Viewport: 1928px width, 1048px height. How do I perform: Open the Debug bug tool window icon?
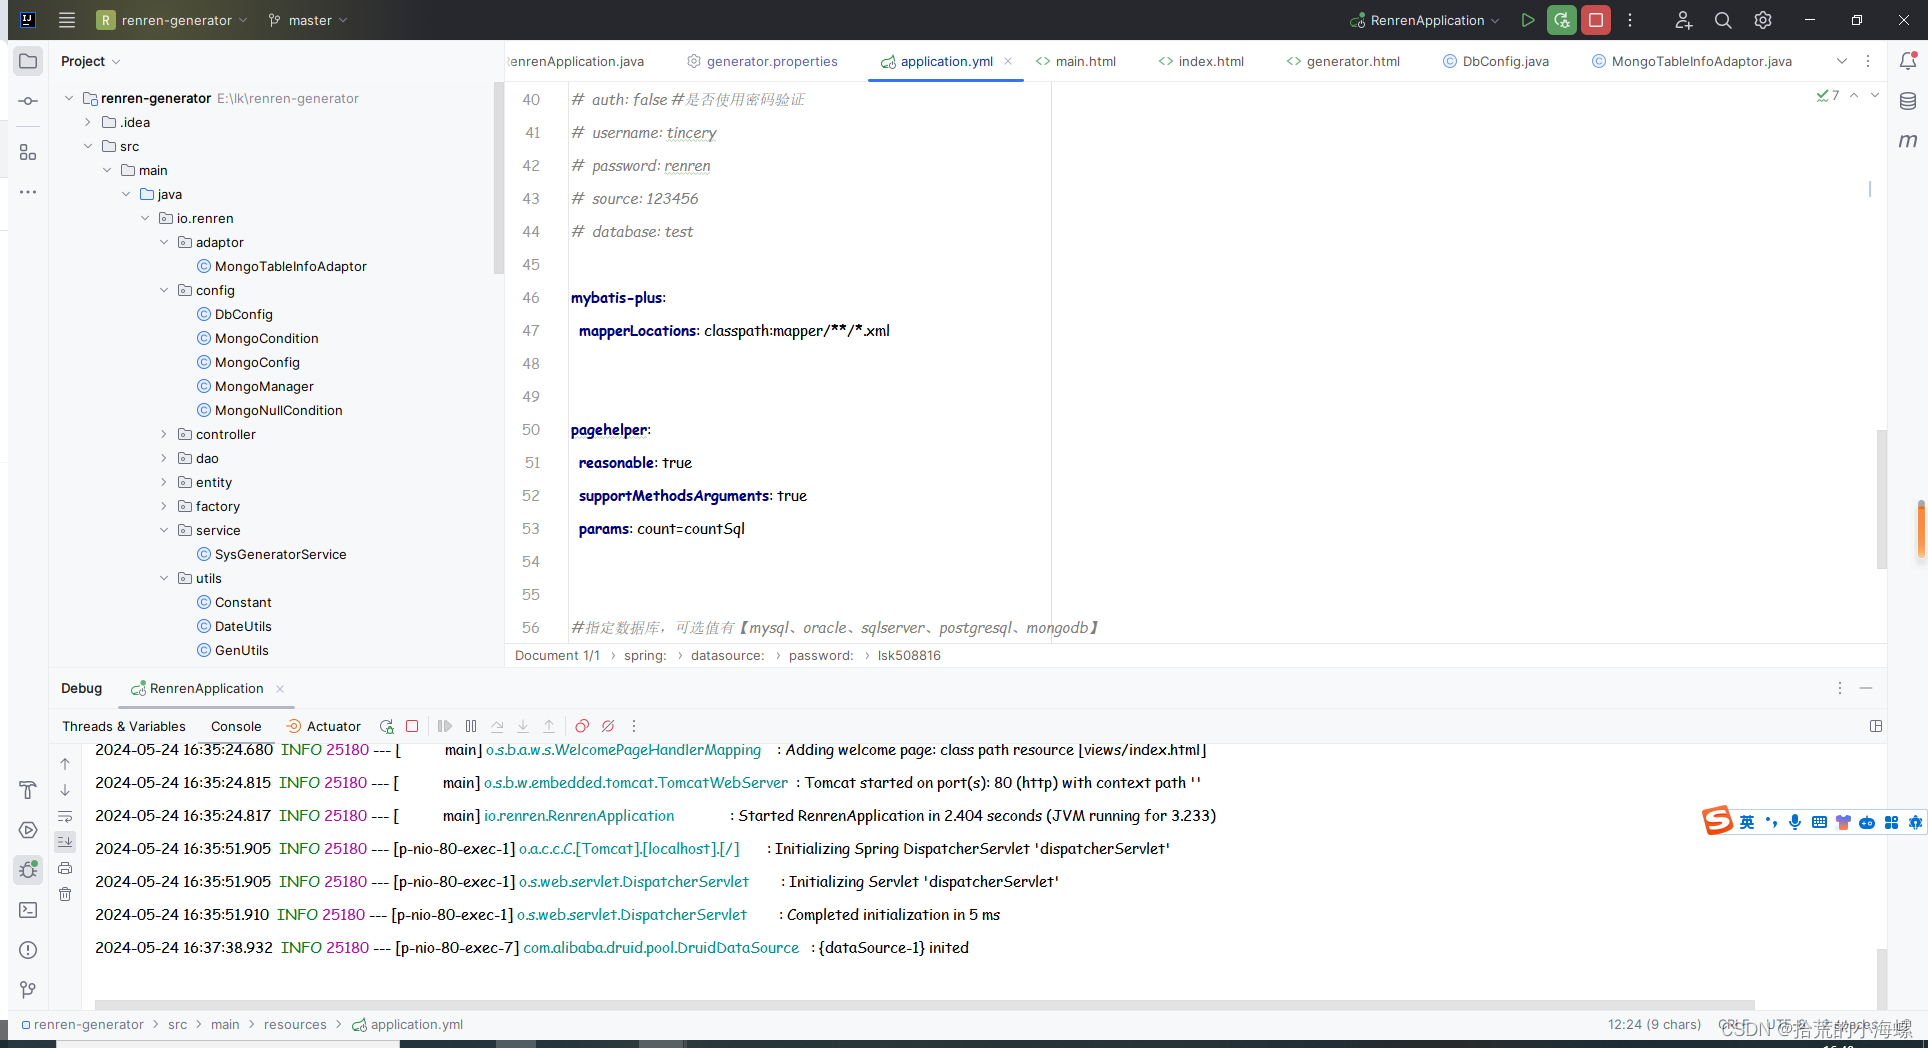[28, 870]
